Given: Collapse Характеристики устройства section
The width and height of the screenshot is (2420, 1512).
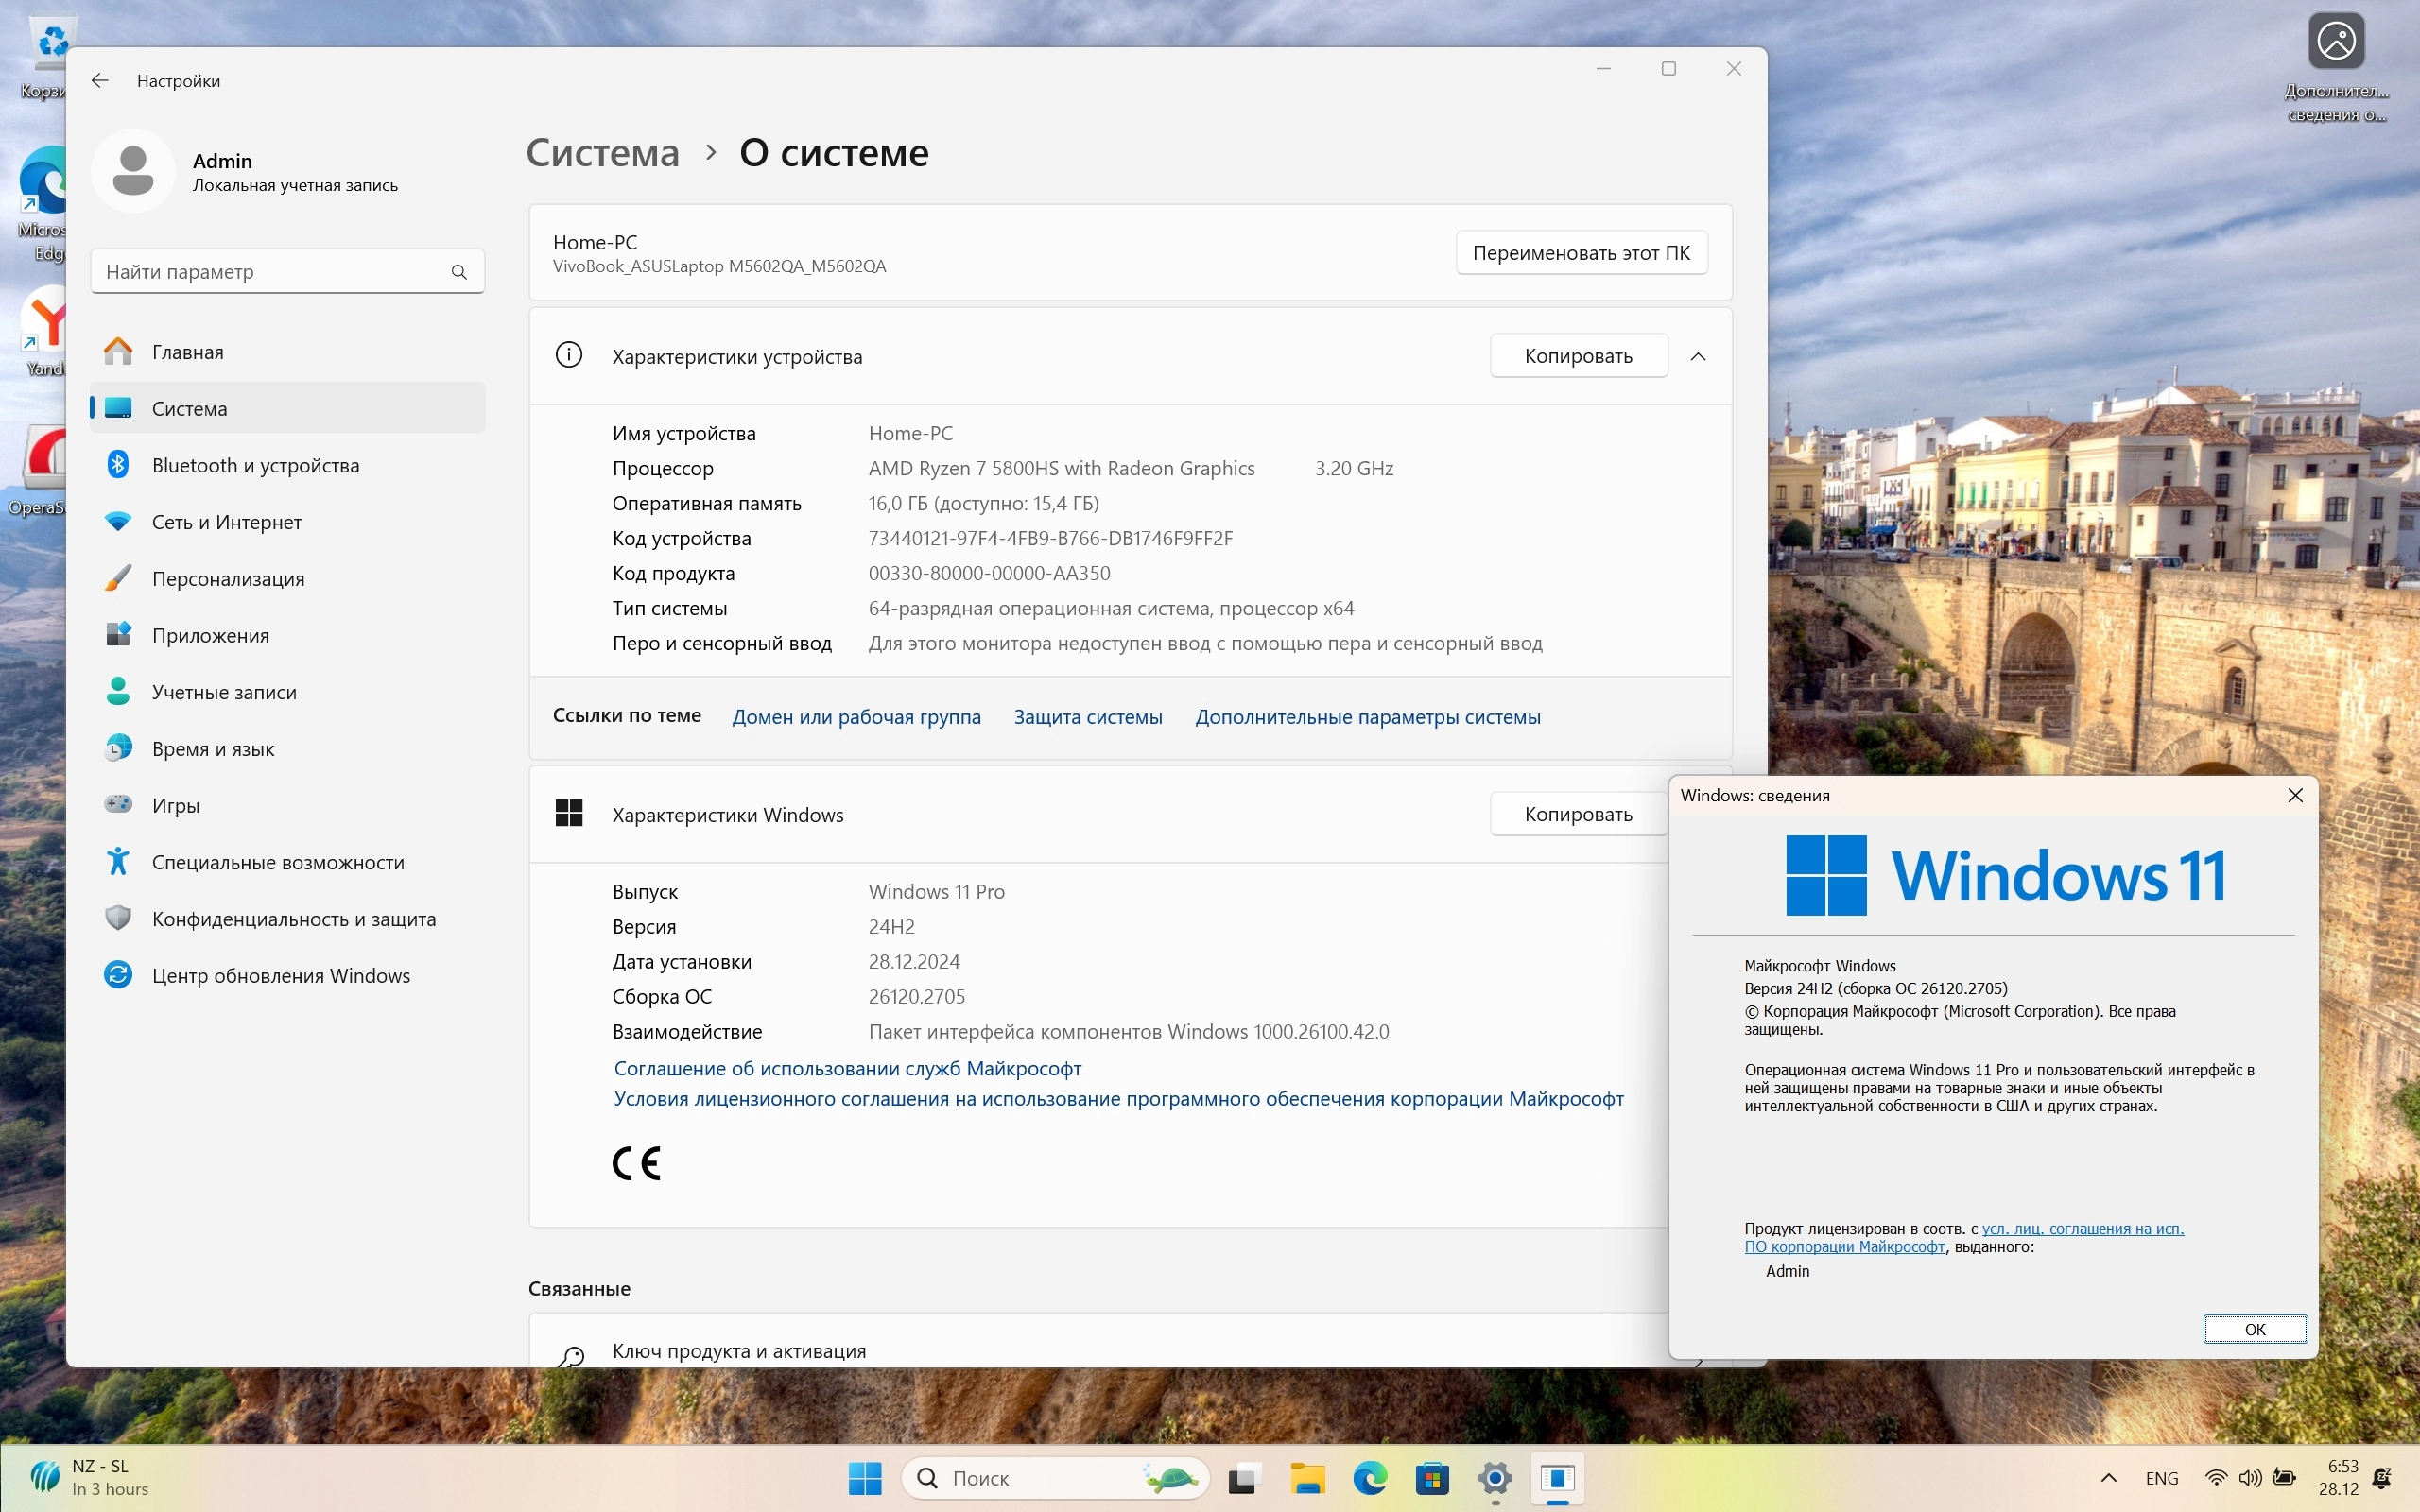Looking at the screenshot, I should pyautogui.click(x=1698, y=357).
